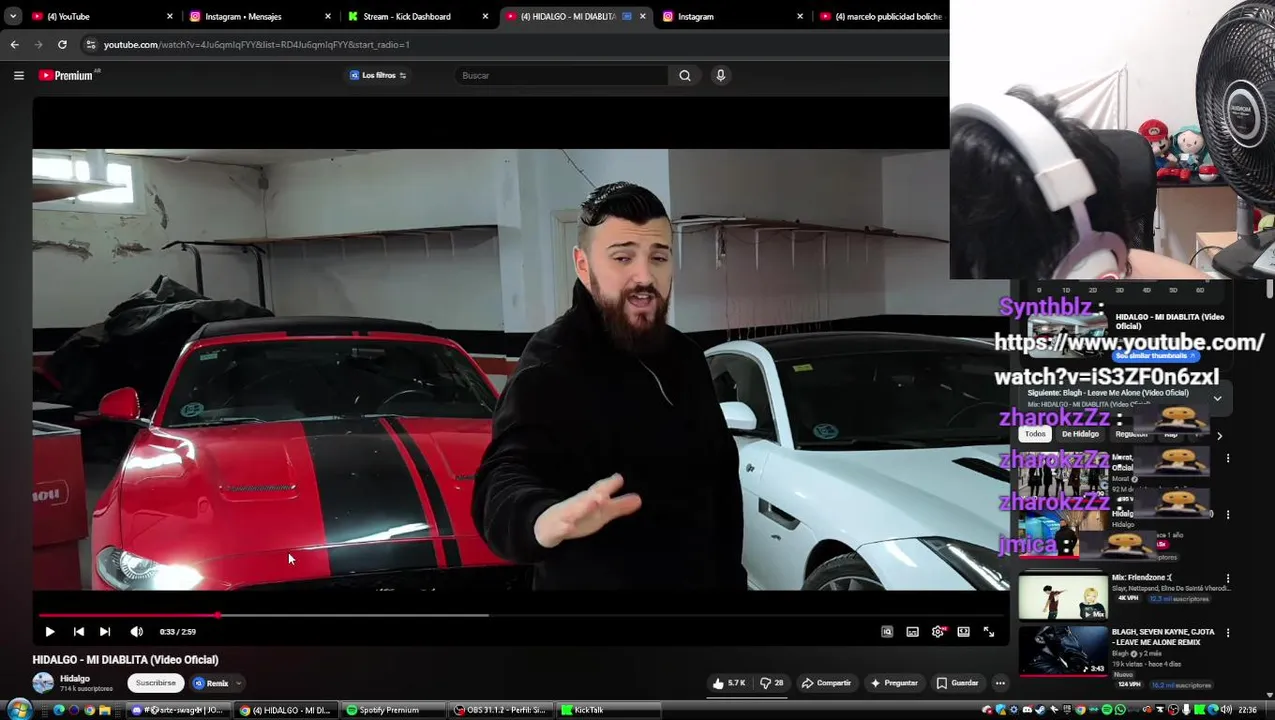Image resolution: width=1275 pixels, height=720 pixels.
Task: Click the youtube.com address bar URL
Action: pyautogui.click(x=256, y=44)
